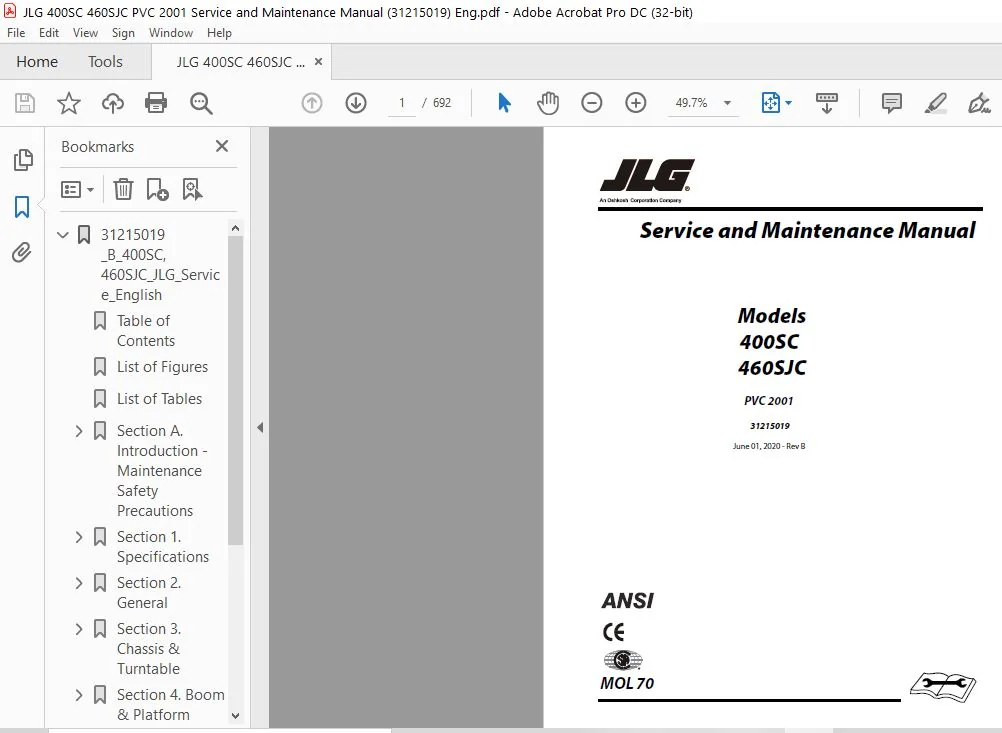The height and width of the screenshot is (733, 1002).
Task: Open the zoom level dropdown arrow
Action: click(727, 103)
